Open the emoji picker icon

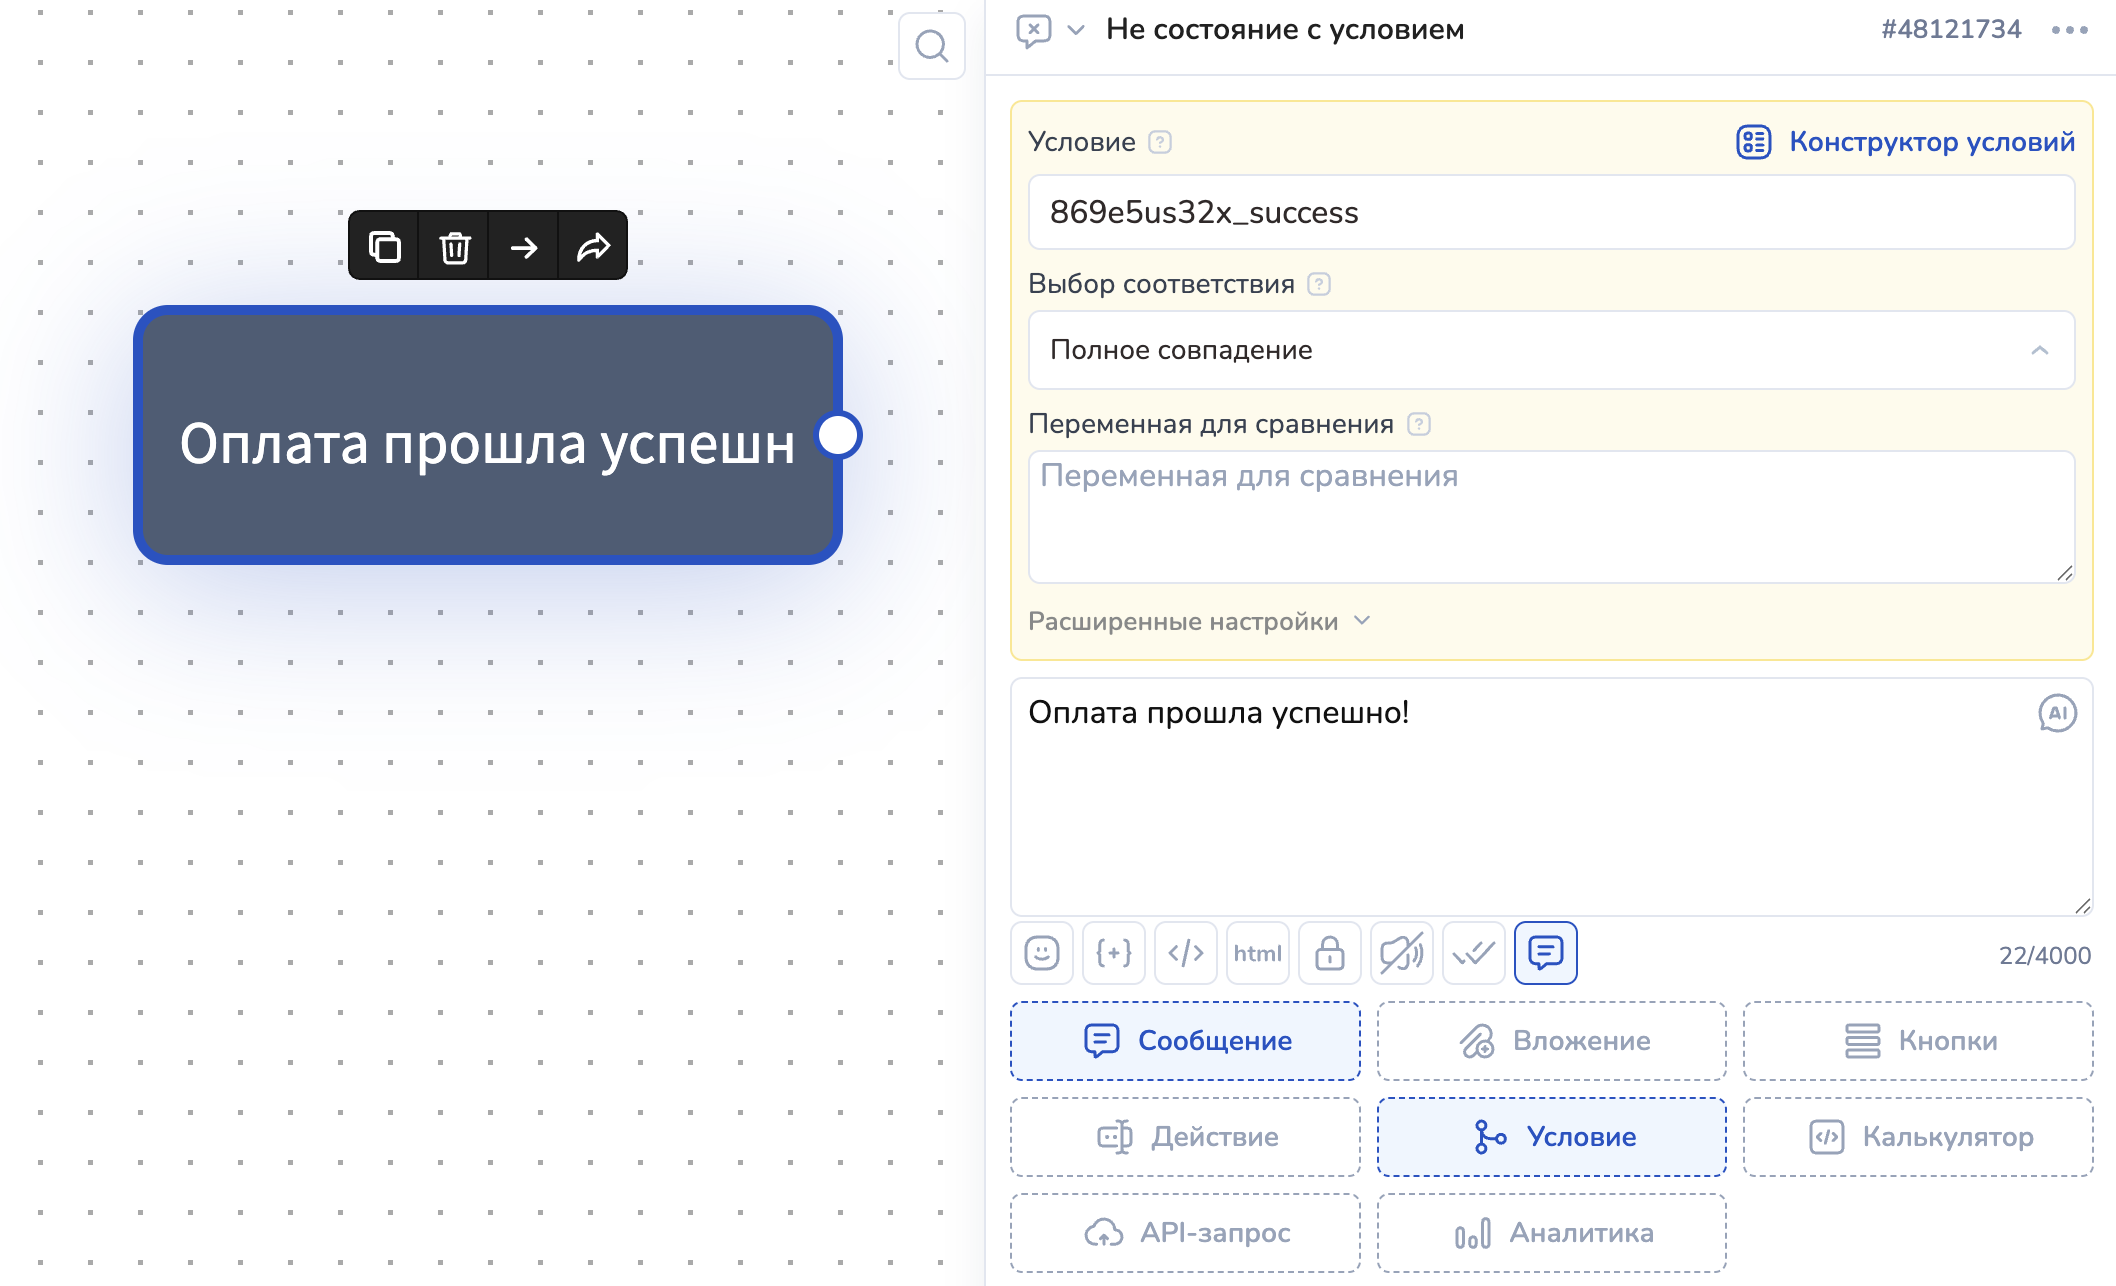(x=1042, y=953)
